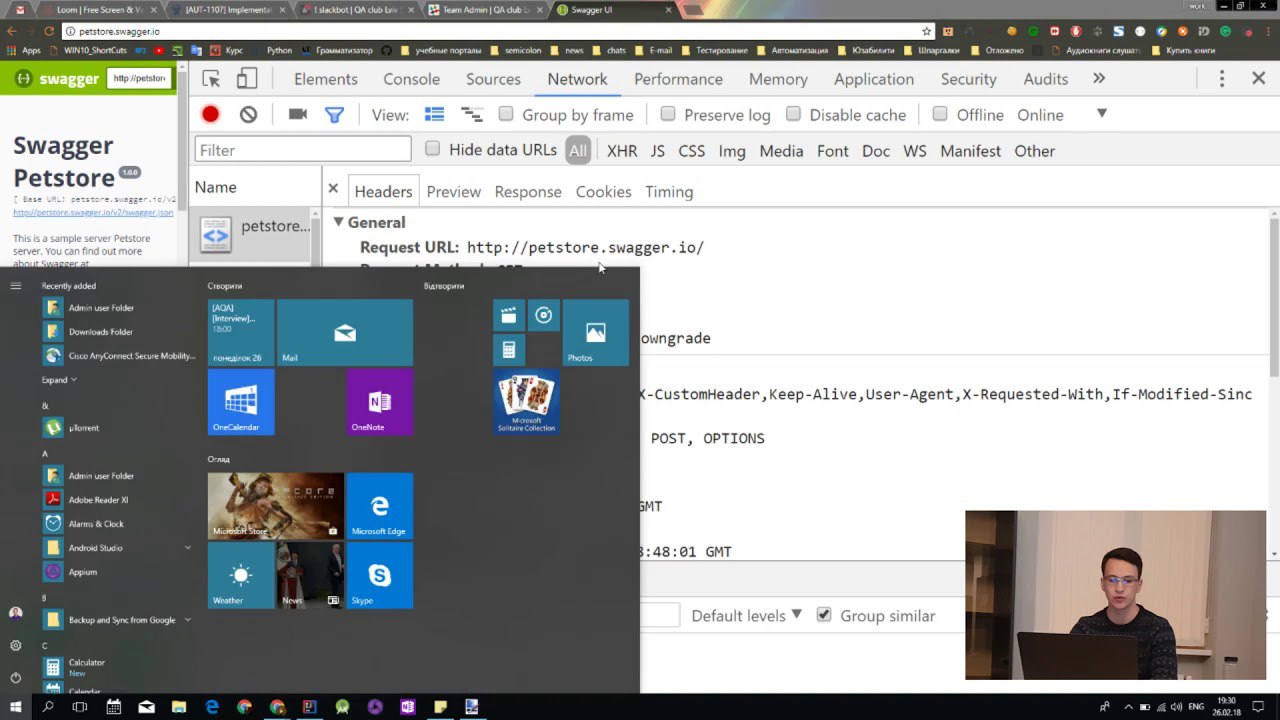Enable the Group by frame checkbox

(x=506, y=114)
